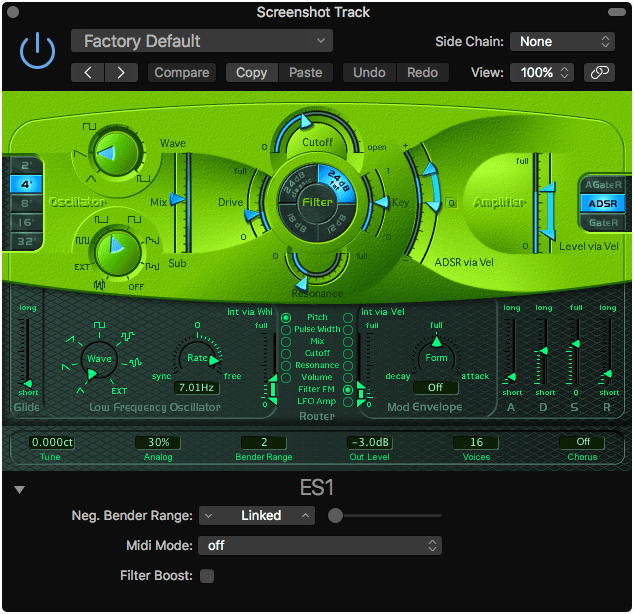Screen dimensions: 634x614
Task: Go to previous preset with left arrow
Action: [88, 72]
